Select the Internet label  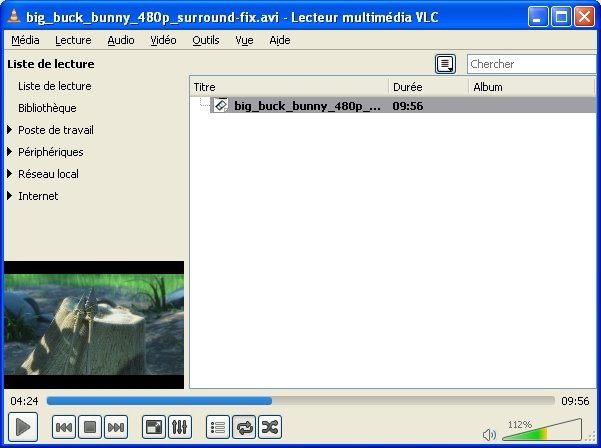point(38,196)
